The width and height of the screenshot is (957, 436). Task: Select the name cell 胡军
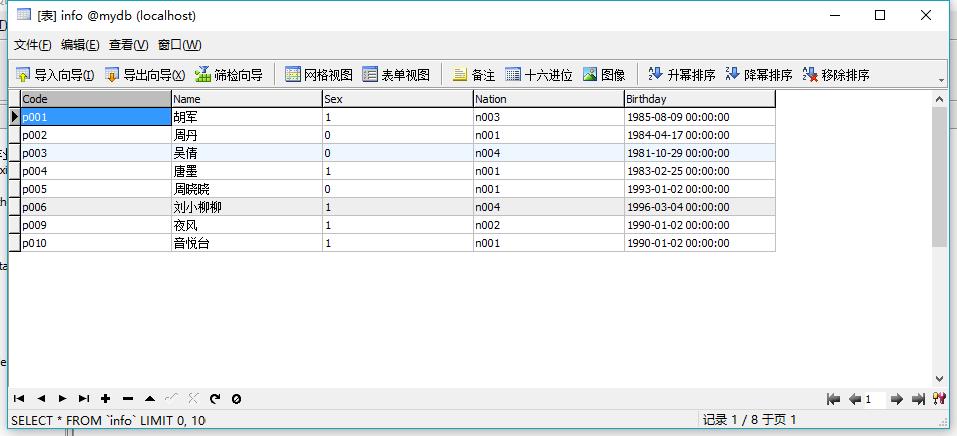click(x=247, y=117)
